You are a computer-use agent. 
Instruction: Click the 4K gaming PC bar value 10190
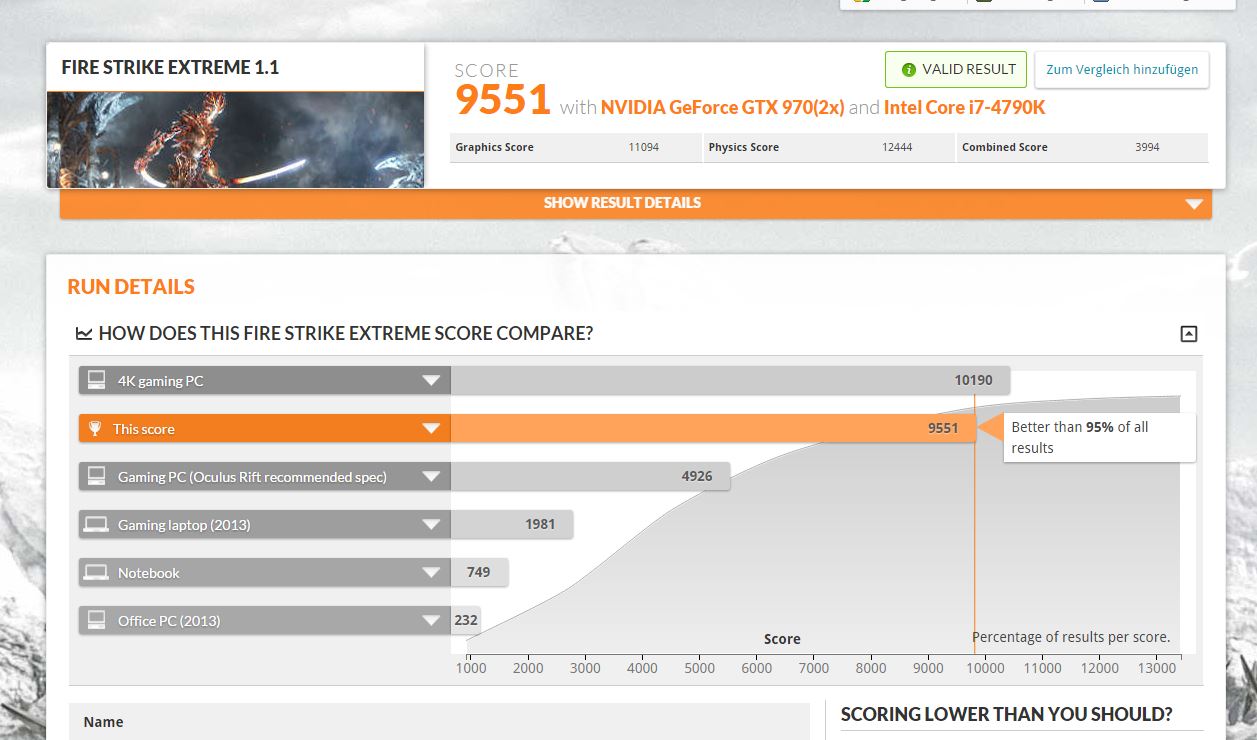click(973, 381)
